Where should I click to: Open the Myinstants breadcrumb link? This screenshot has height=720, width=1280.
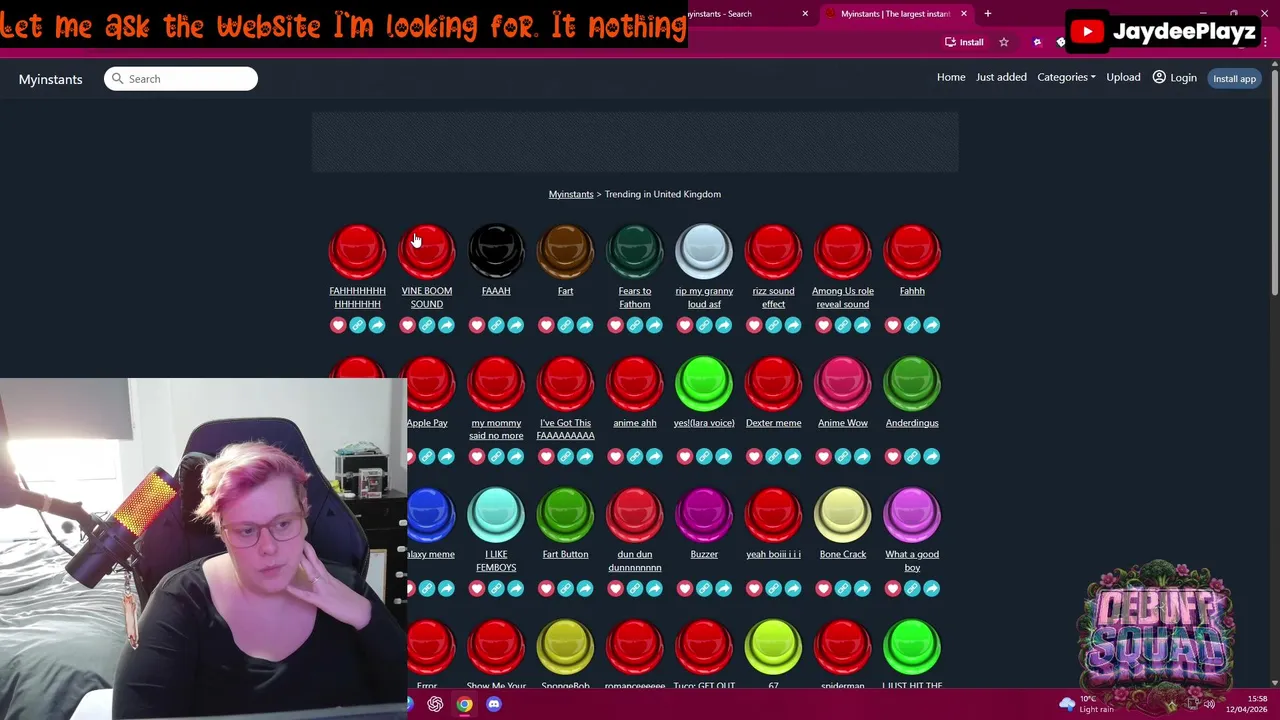pyautogui.click(x=571, y=194)
